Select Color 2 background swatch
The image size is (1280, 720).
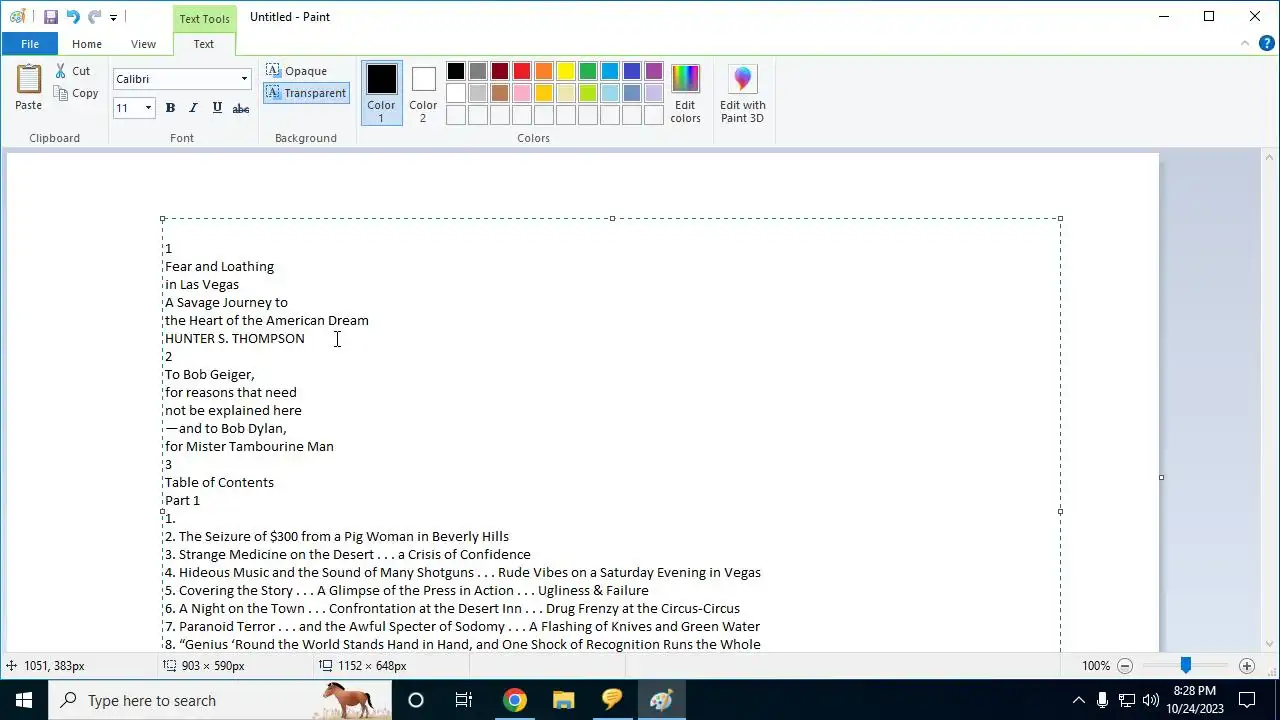[x=423, y=93]
